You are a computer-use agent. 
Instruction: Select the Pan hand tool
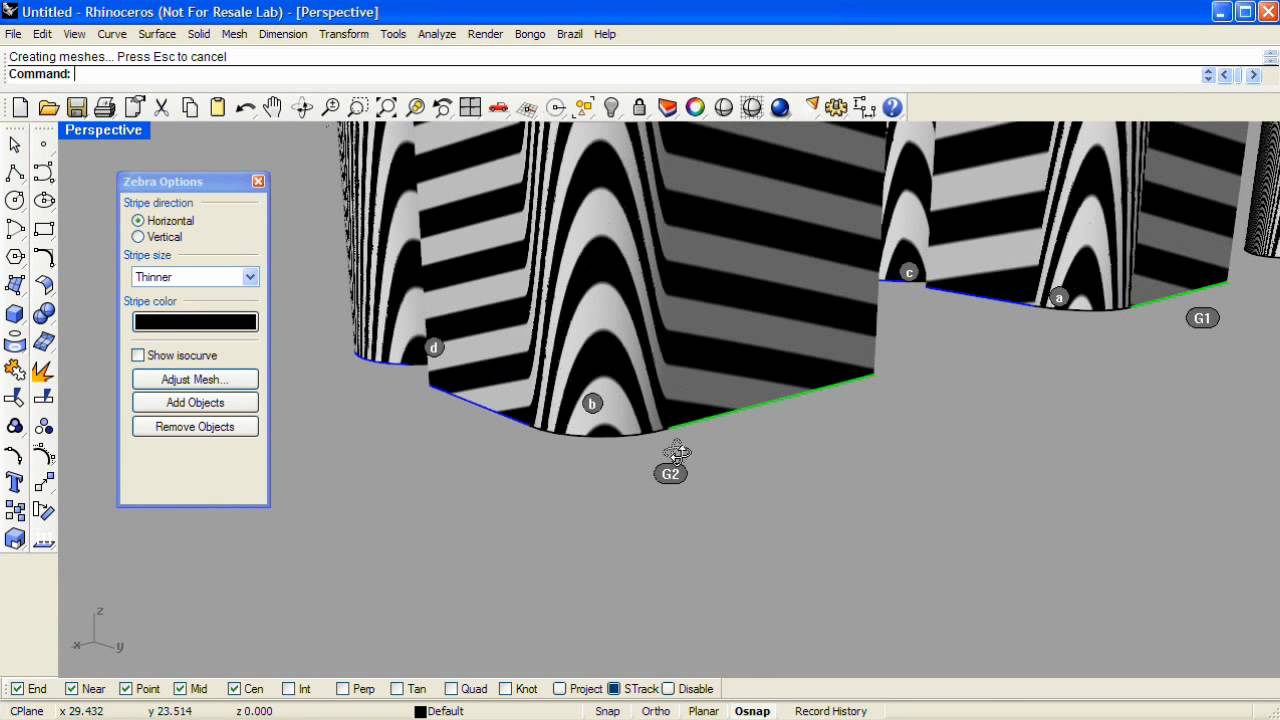273,107
